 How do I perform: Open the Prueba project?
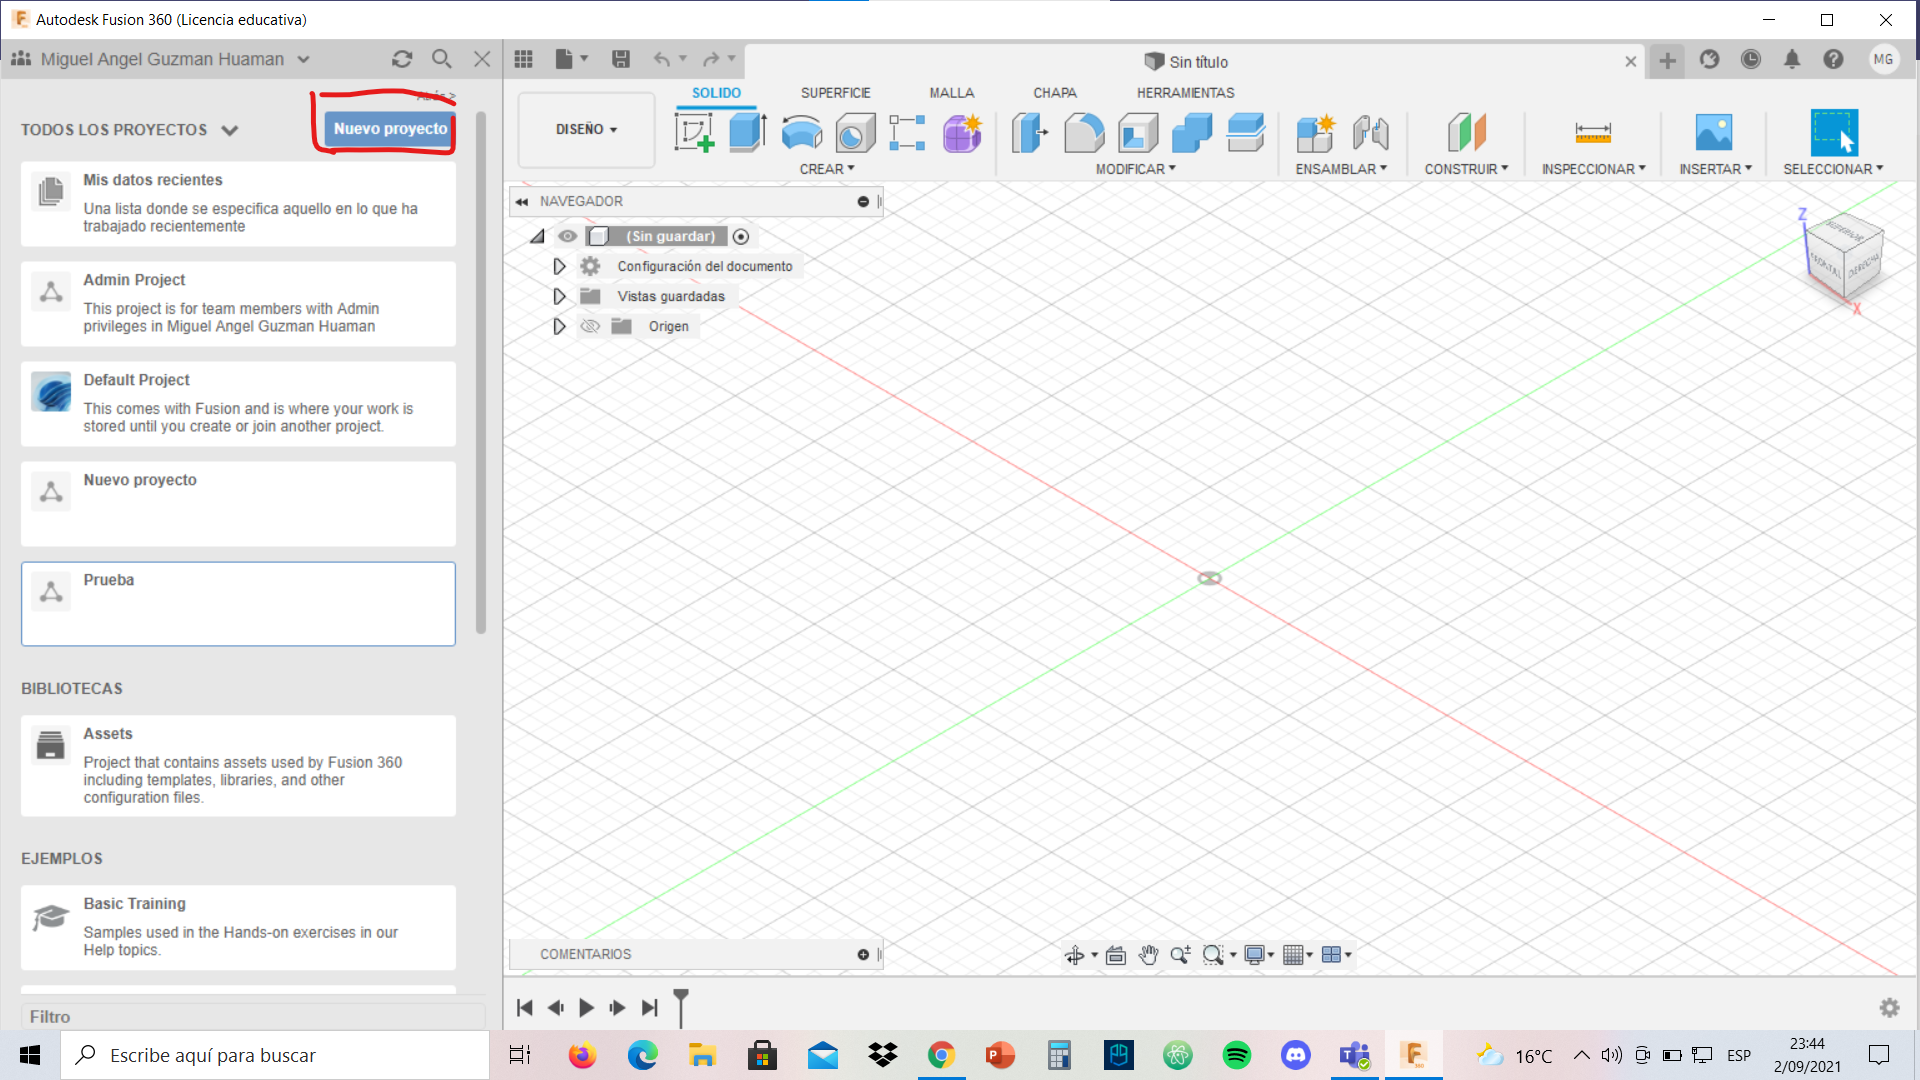(x=238, y=603)
